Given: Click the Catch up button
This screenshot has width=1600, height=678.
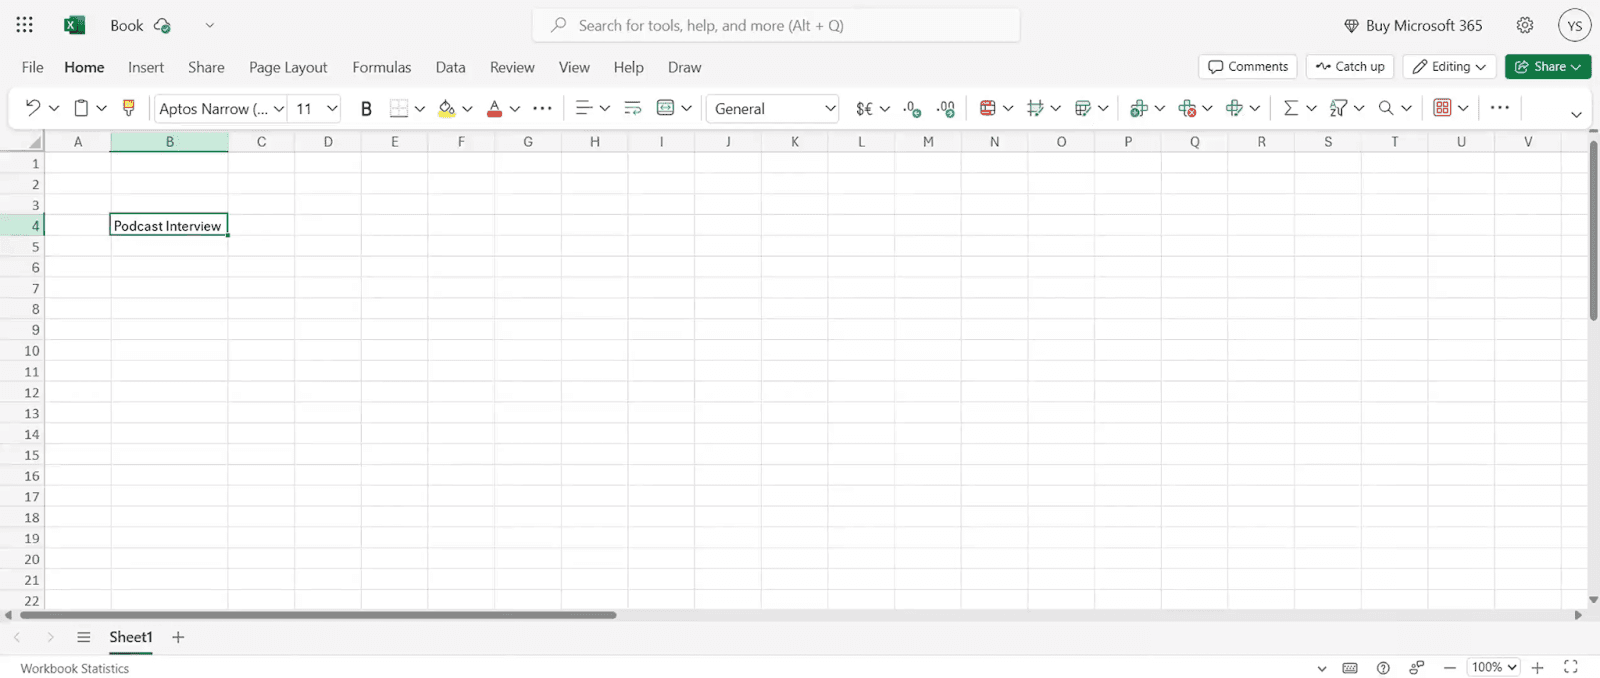Looking at the screenshot, I should click(1350, 67).
